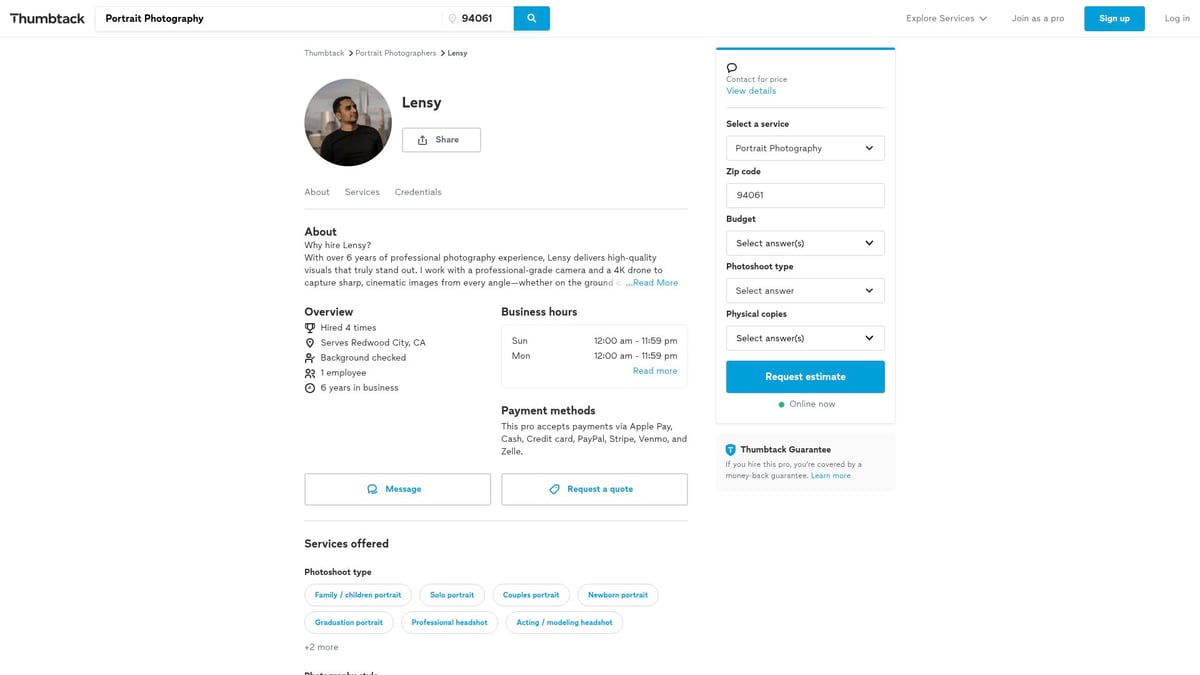Screen dimensions: 1200x675
Task: Click the blue search magnifier button
Action: [x=531, y=18]
